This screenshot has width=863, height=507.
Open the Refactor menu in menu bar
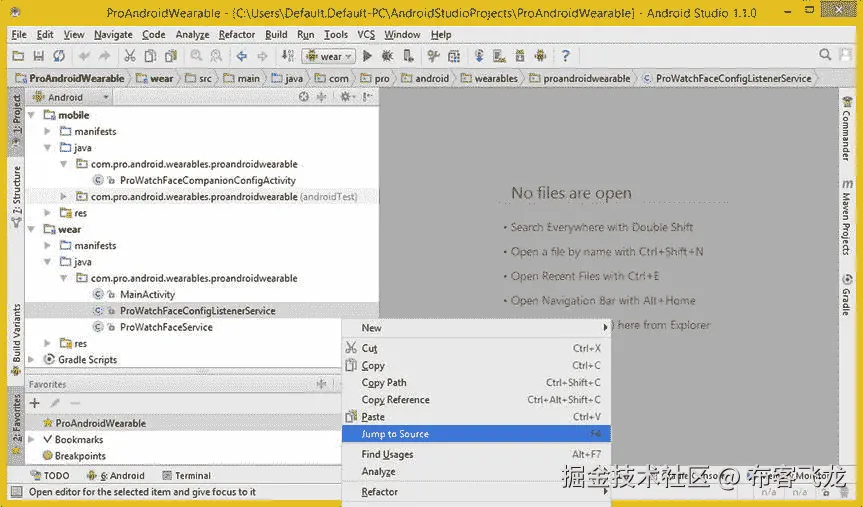click(x=237, y=34)
